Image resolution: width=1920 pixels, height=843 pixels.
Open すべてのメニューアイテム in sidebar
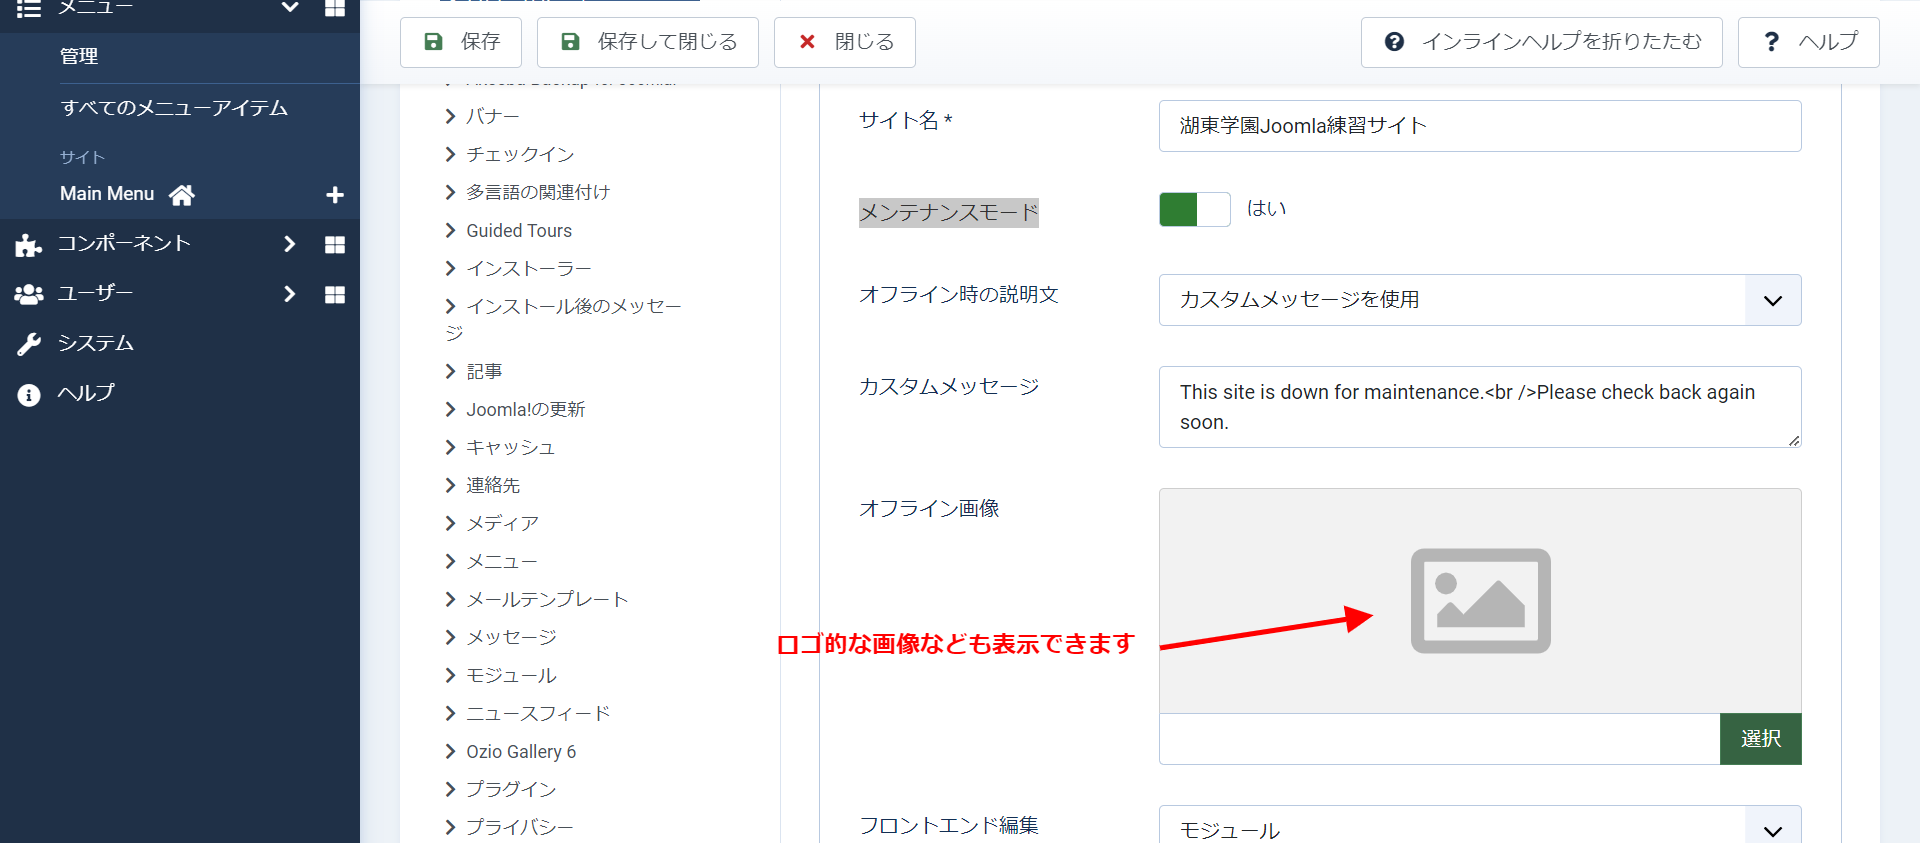pos(174,108)
